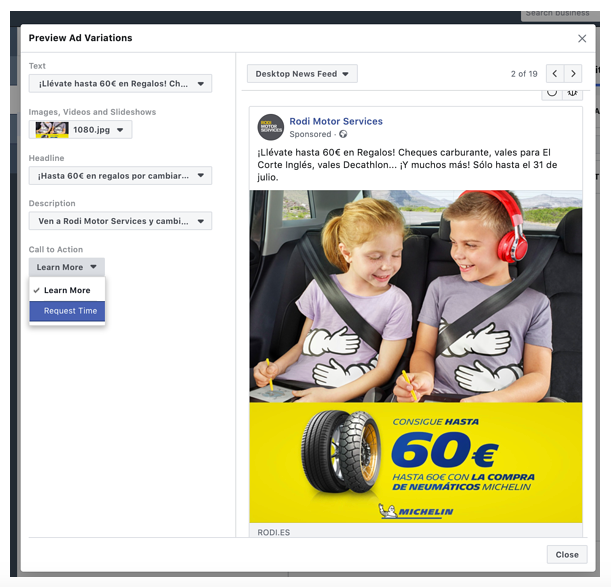This screenshot has height=587, width=611.
Task: Click the ad text starting '¡Llévate hasta 60€'
Action: pyautogui.click(x=407, y=164)
